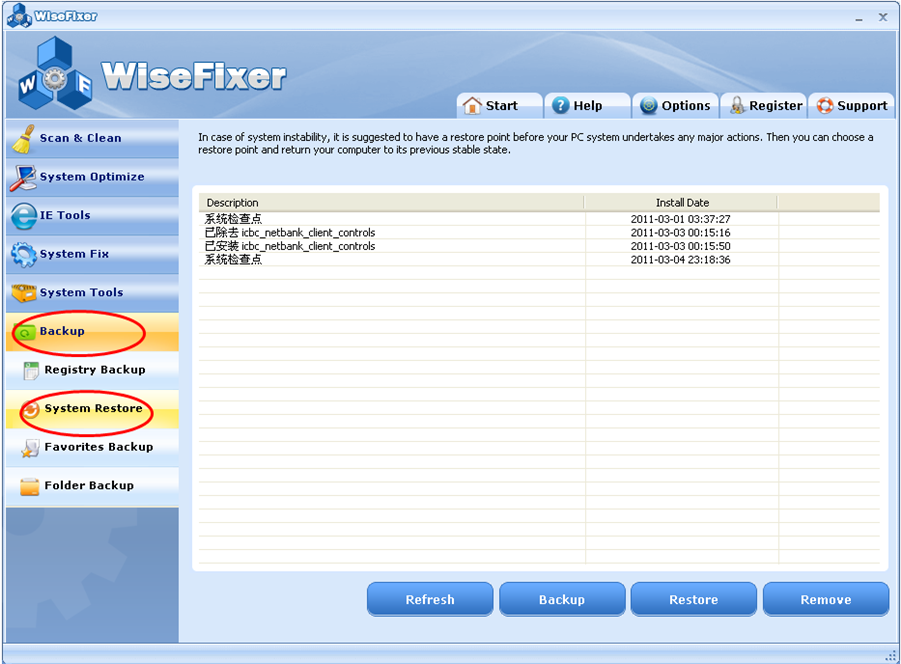Image resolution: width=901 pixels, height=664 pixels.
Task: Select System Optimize in sidebar
Action: point(92,177)
